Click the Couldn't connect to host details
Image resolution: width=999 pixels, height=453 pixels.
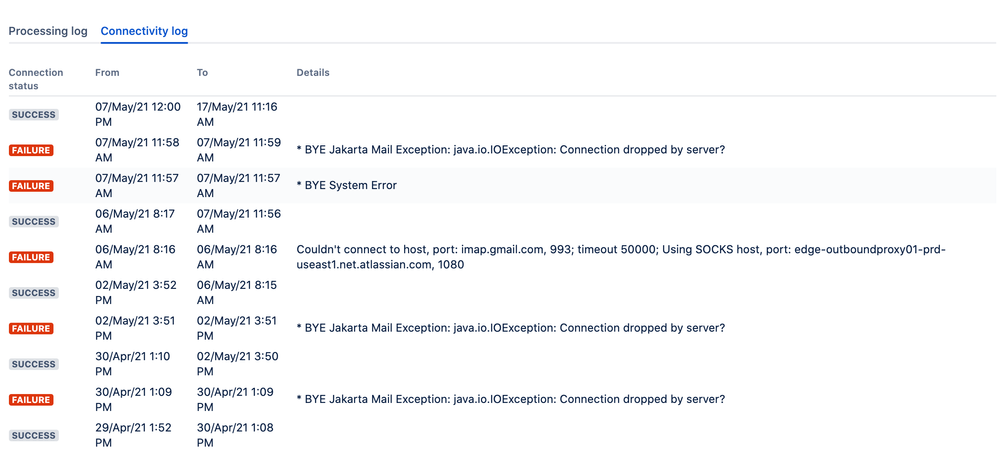(621, 257)
